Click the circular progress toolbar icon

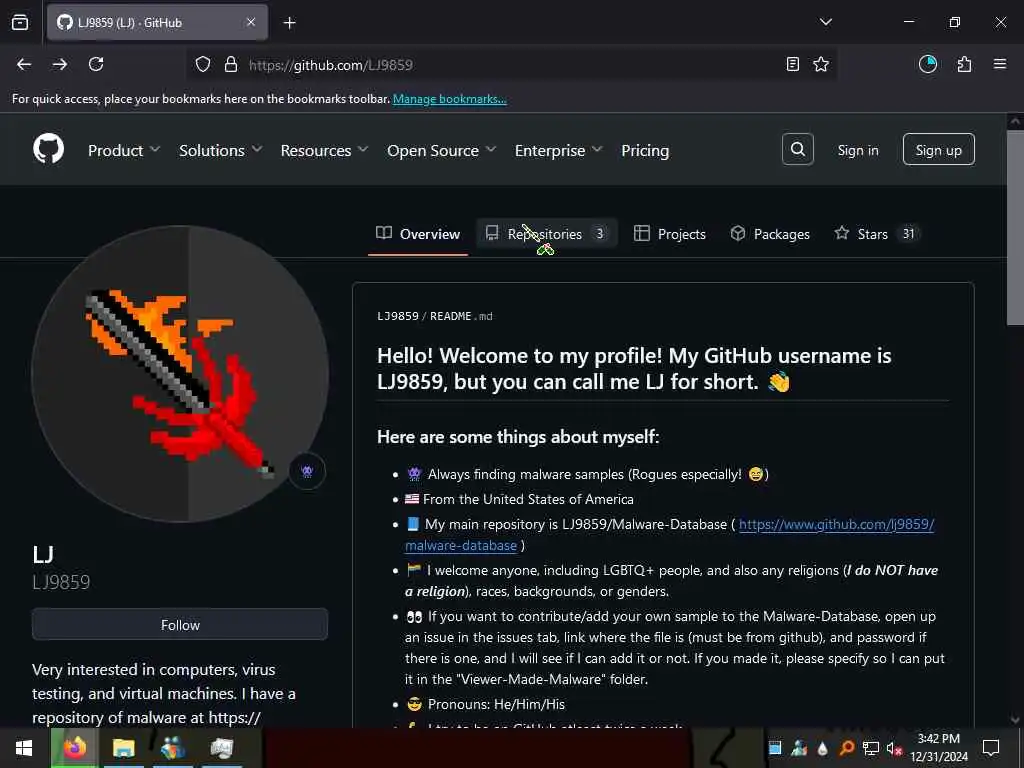pos(927,64)
